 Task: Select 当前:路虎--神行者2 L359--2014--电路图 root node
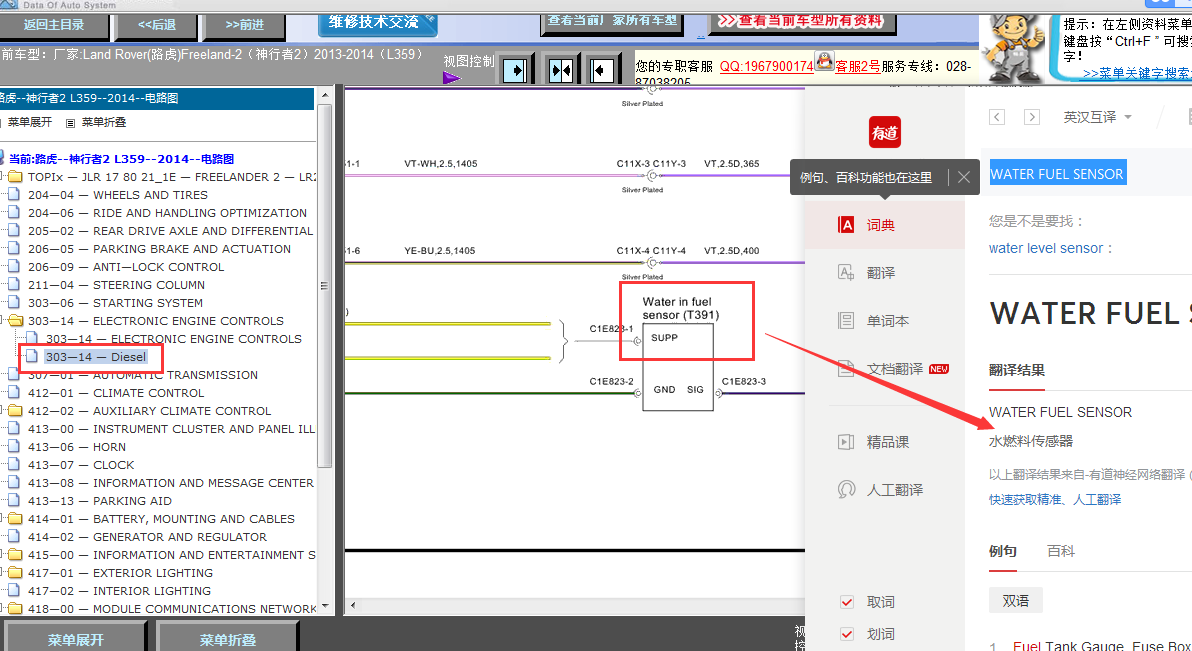click(121, 159)
